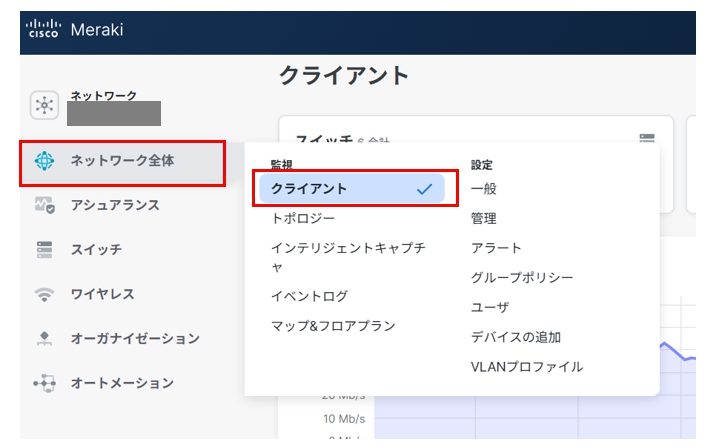Click the switch card icon at top right

647,140
